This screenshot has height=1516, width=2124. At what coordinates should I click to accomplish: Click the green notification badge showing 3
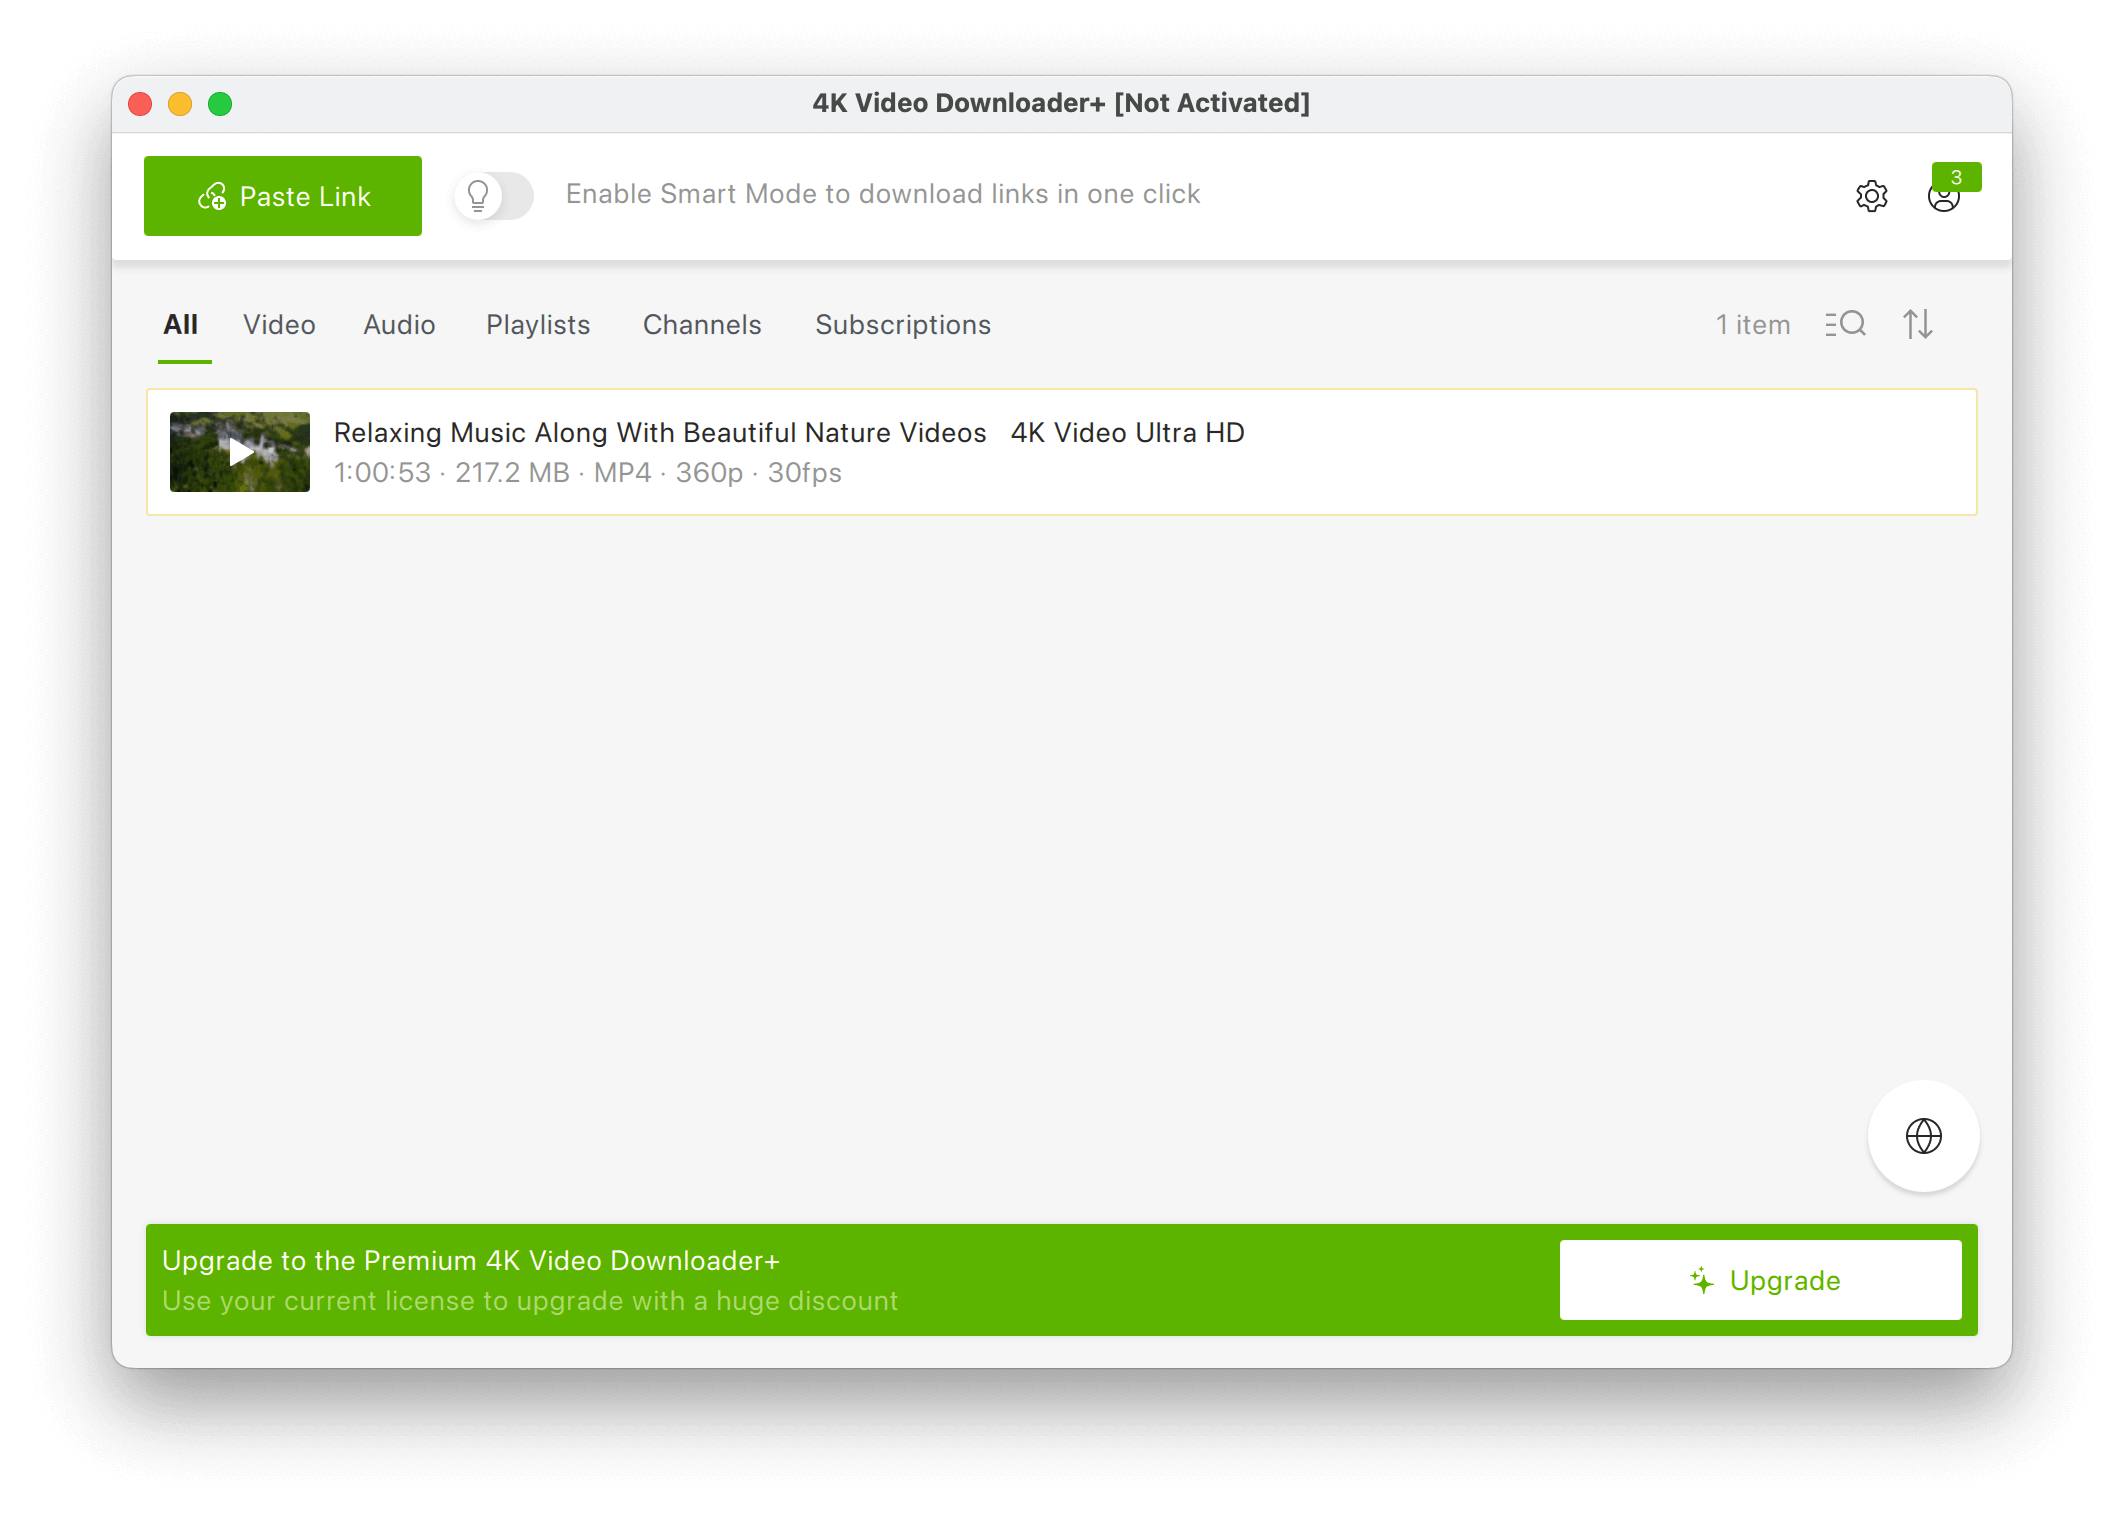tap(1956, 177)
